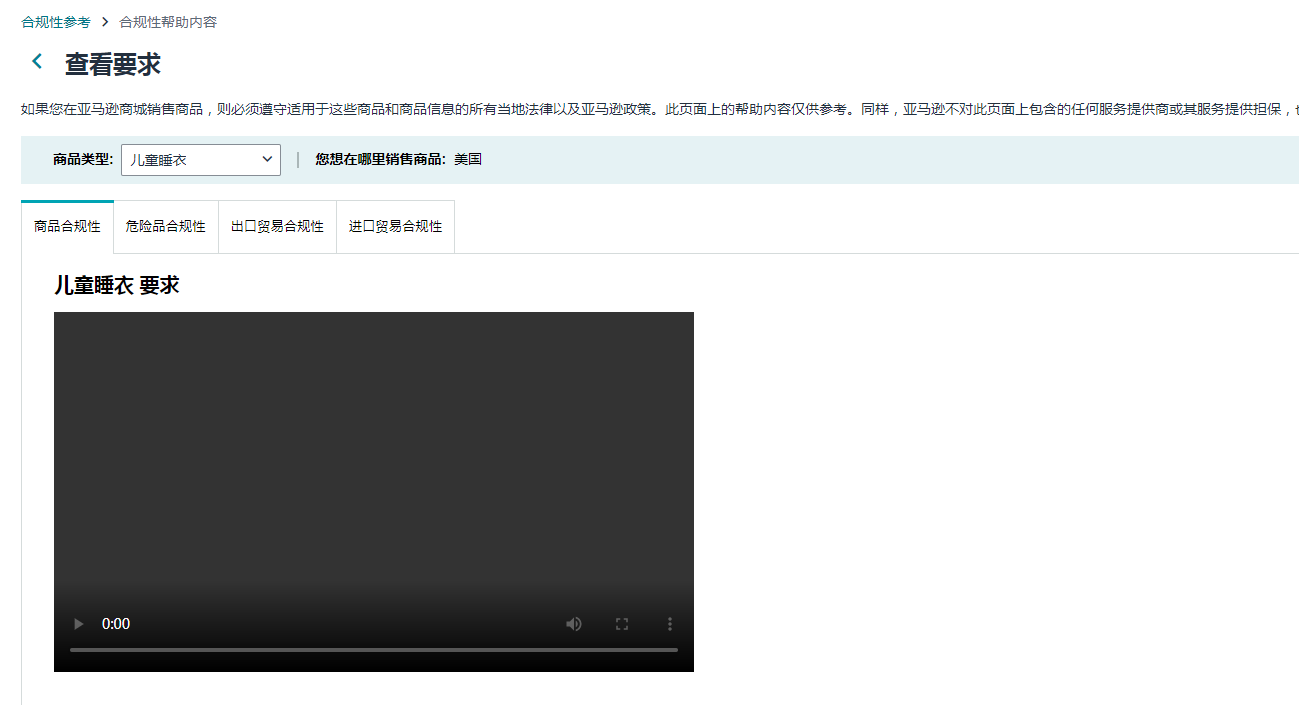1299x705 pixels.
Task: Click the 儿童睡衣 要求 section heading
Action: (116, 285)
